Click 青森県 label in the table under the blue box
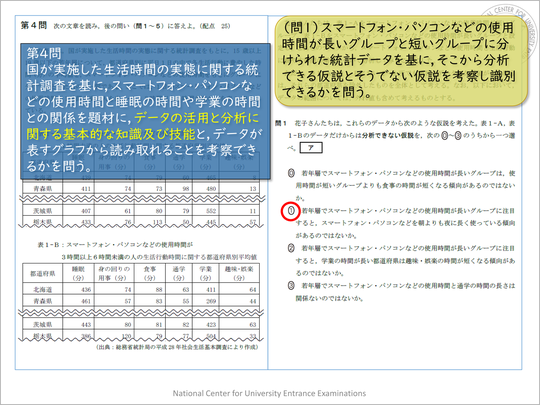 tap(42, 188)
